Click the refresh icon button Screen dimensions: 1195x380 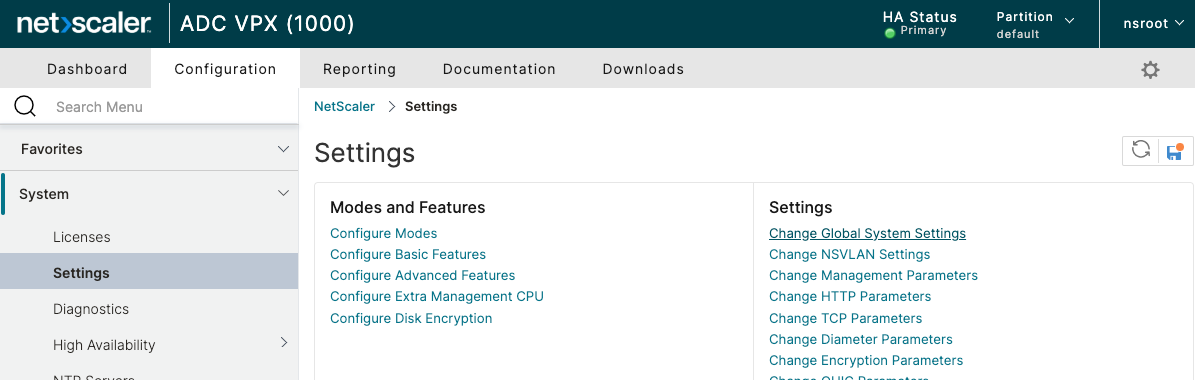[1140, 150]
